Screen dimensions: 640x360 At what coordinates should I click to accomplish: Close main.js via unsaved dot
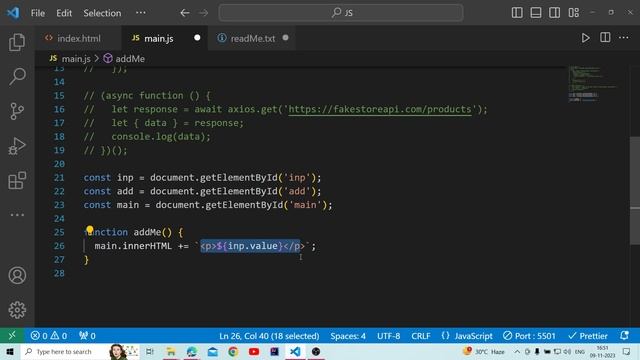click(197, 38)
